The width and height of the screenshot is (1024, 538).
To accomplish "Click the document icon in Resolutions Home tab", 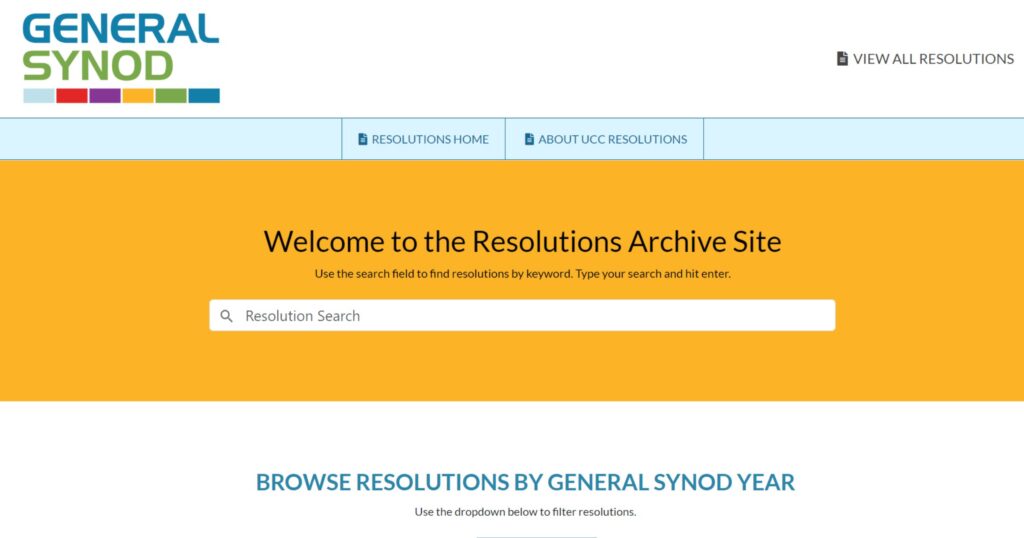I will coord(362,139).
